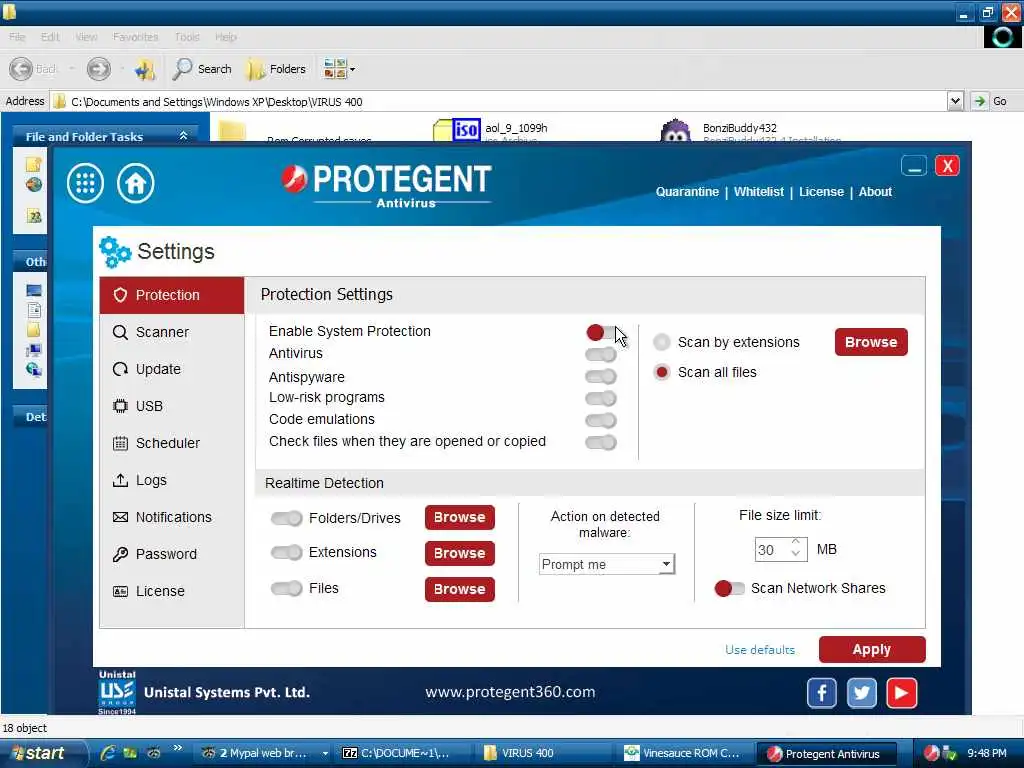Viewport: 1024px width, 768px height.
Task: Click the Protegent logo at the top
Action: [387, 185]
